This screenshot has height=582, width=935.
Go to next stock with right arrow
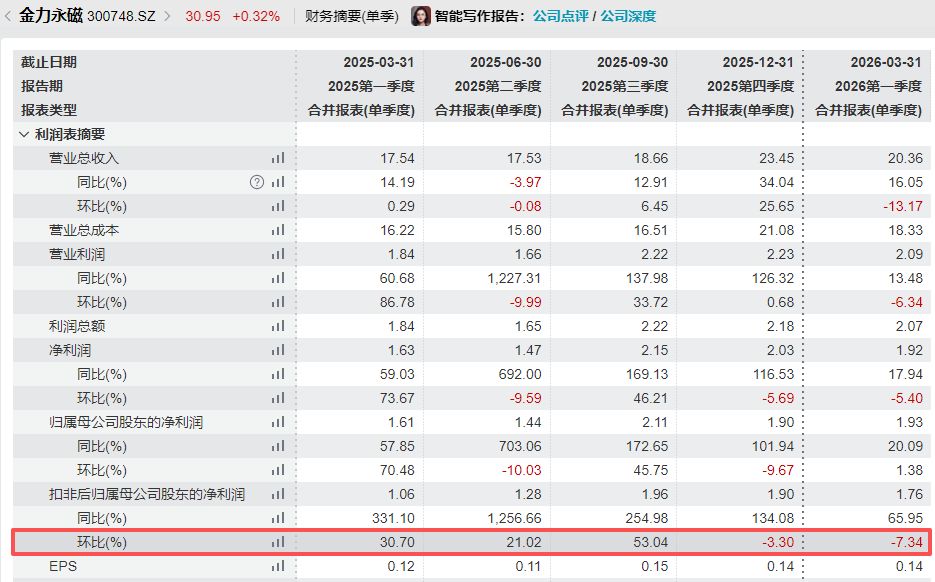point(168,16)
